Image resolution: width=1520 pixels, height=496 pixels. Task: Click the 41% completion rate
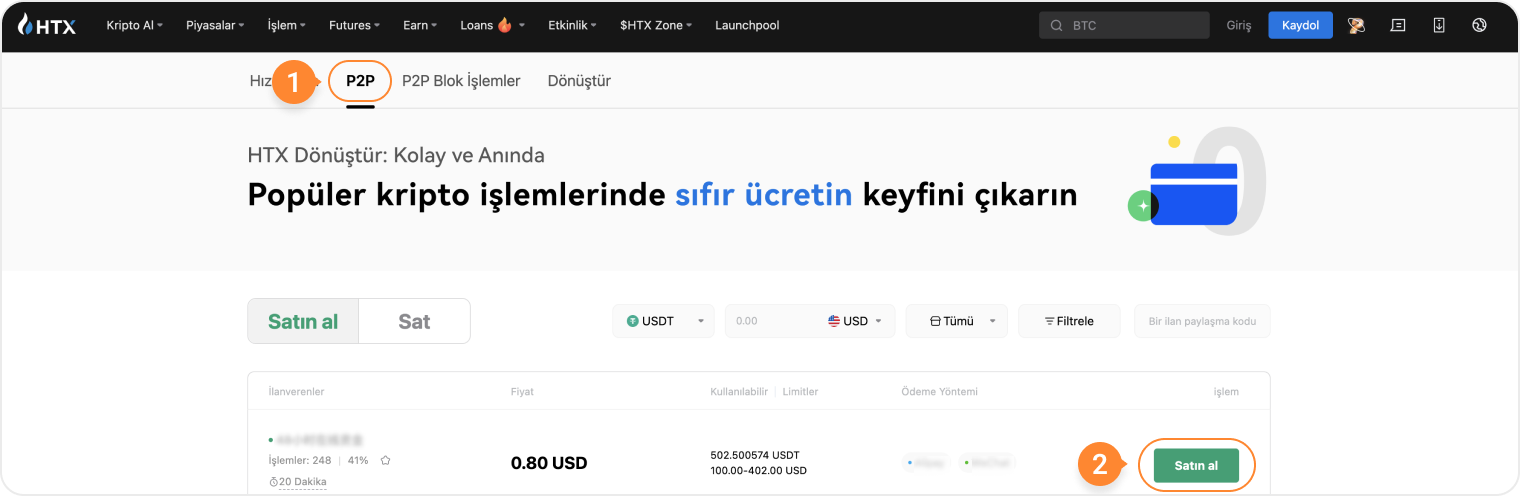tap(358, 460)
